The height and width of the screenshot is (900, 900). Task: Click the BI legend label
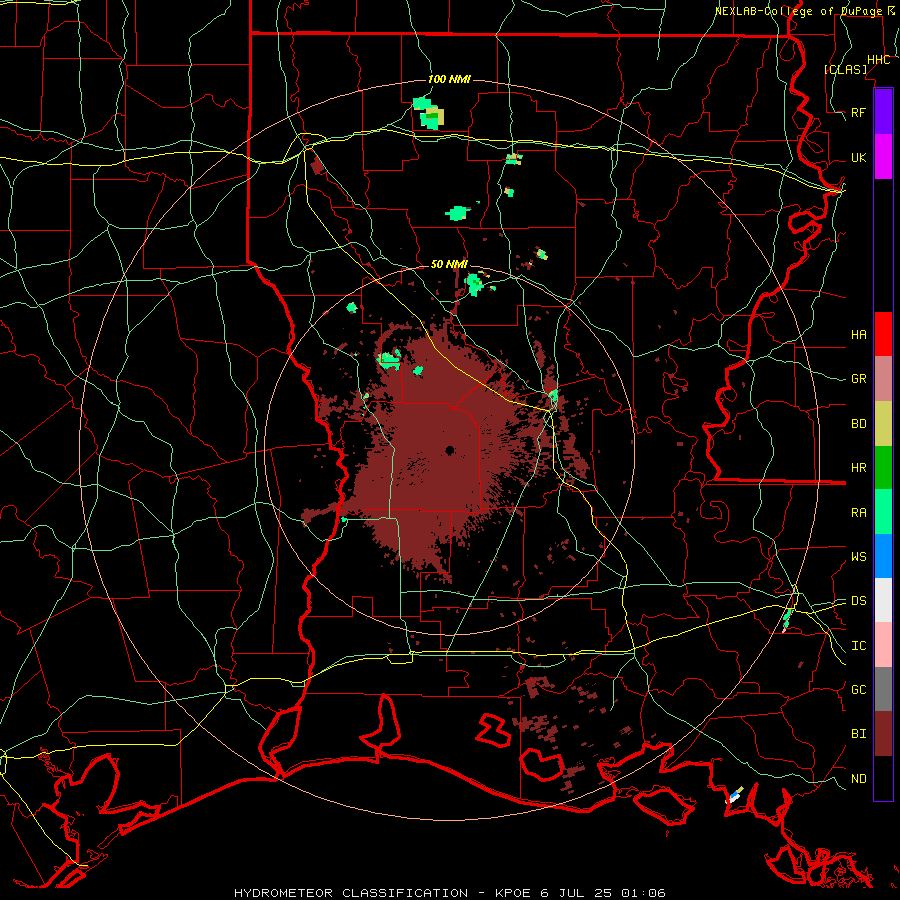pos(858,734)
